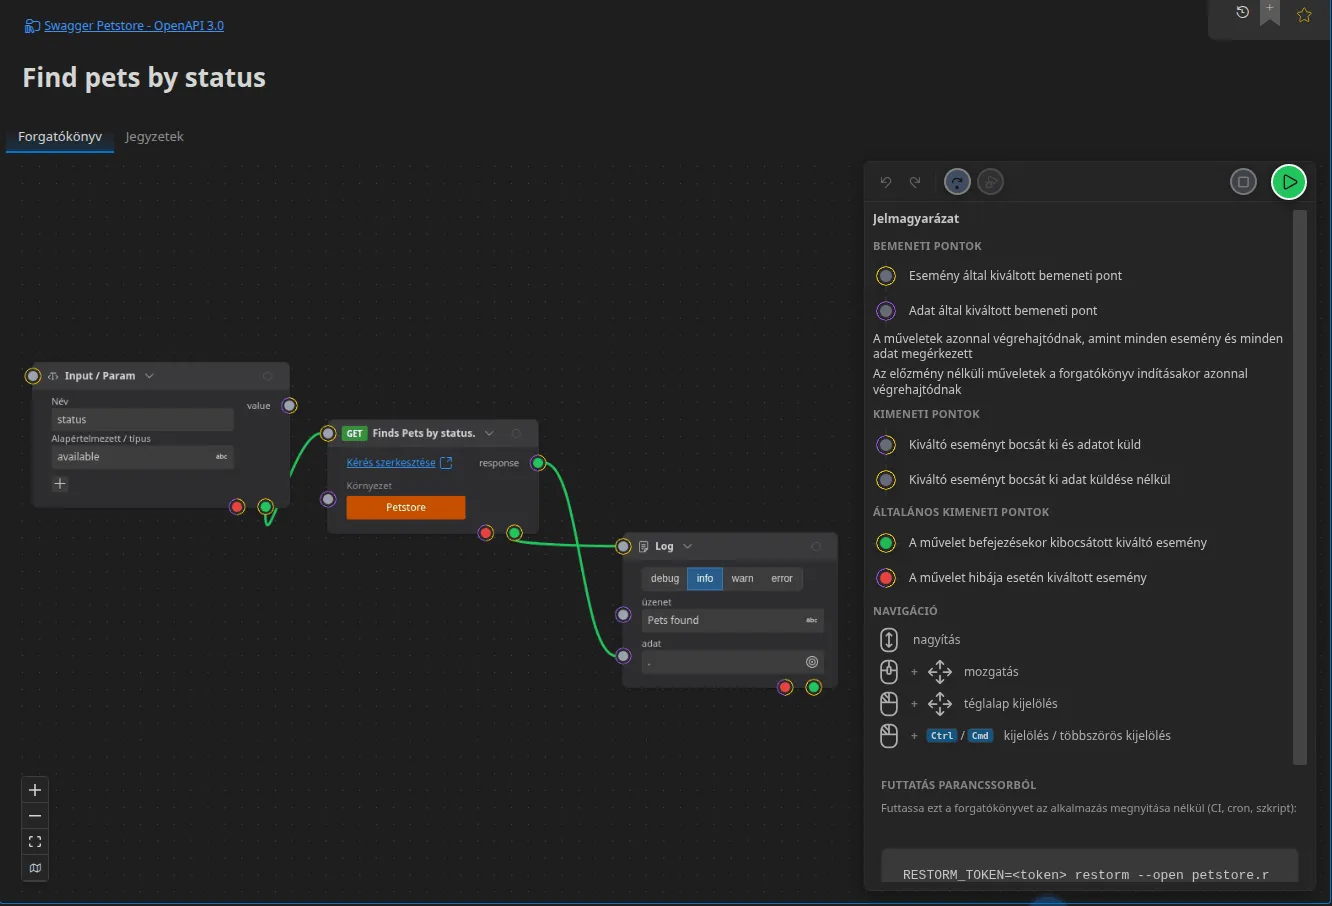Viewport: 1332px width, 906px height.
Task: Set Log level to debug
Action: (x=665, y=579)
